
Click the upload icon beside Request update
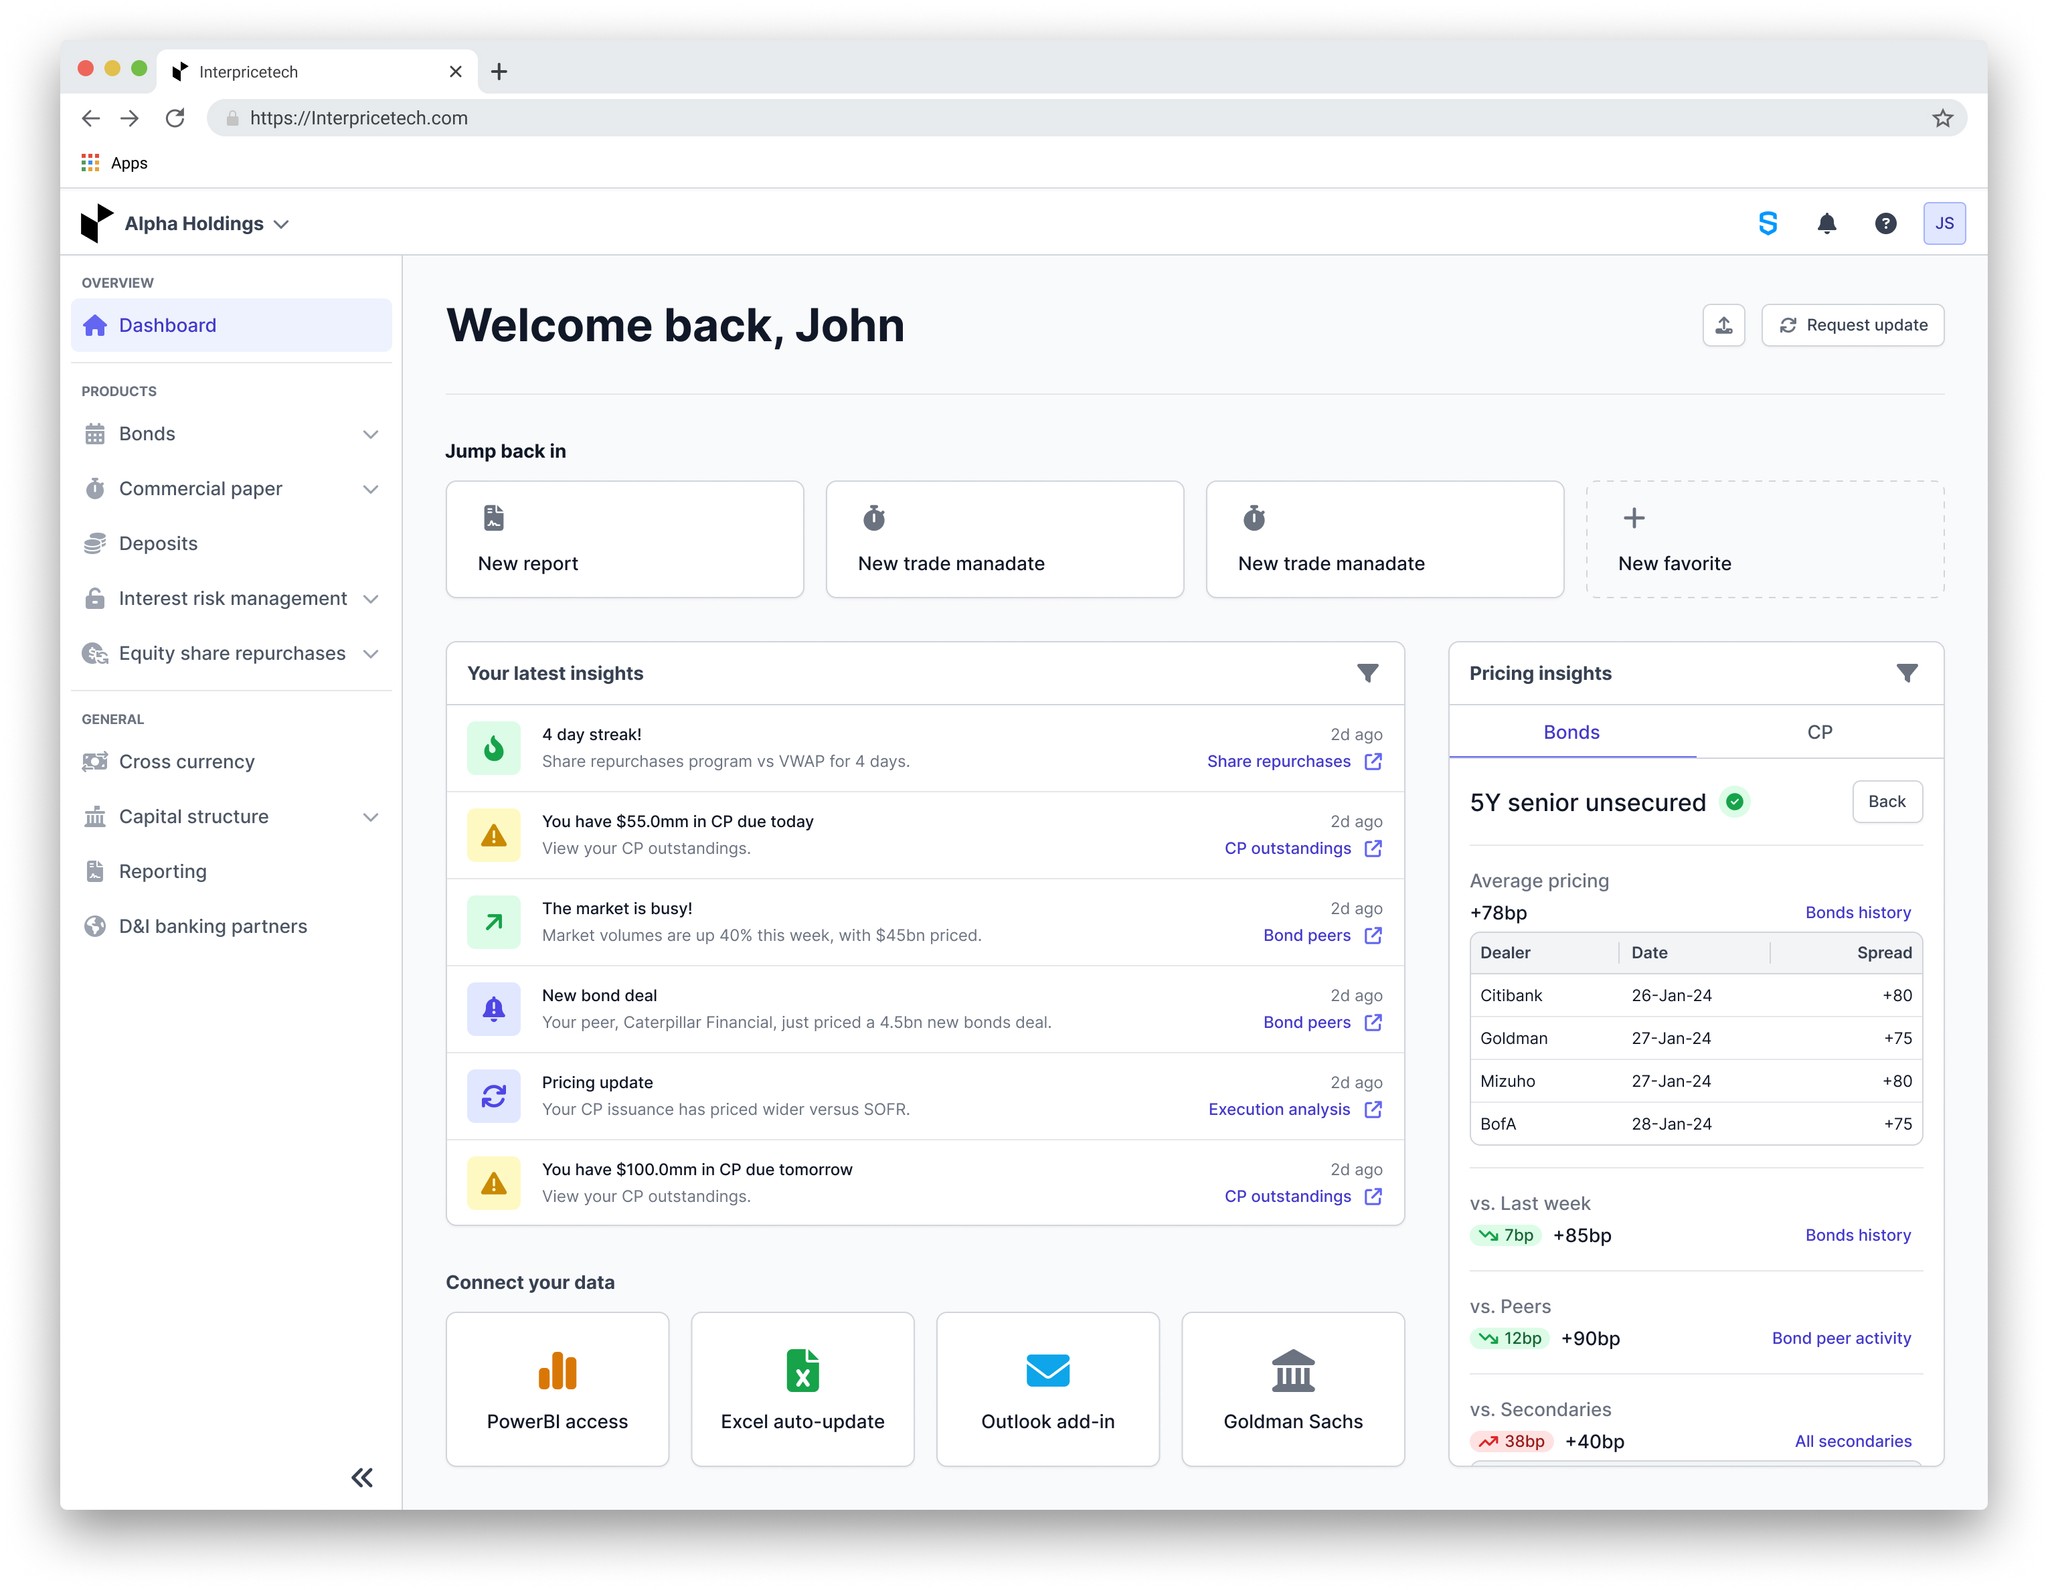pos(1723,325)
